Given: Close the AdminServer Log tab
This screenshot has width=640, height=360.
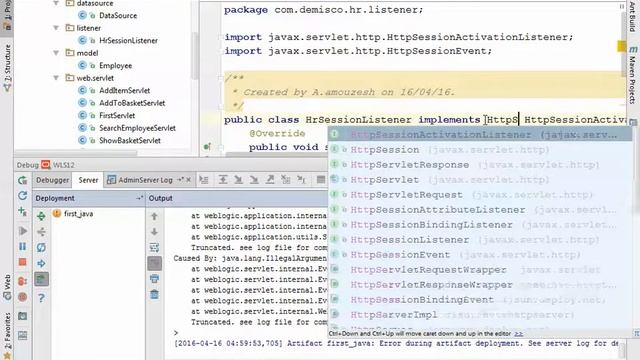Looking at the screenshot, I should pyautogui.click(x=188, y=180).
